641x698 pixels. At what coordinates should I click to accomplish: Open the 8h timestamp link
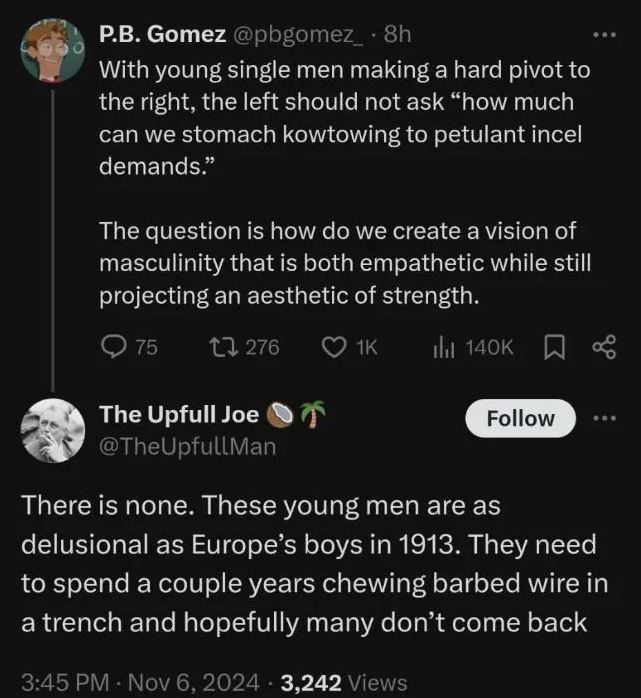click(396, 35)
